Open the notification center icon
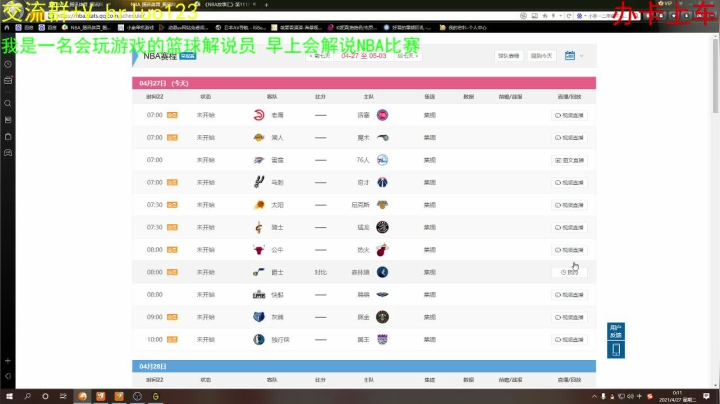 (x=706, y=396)
